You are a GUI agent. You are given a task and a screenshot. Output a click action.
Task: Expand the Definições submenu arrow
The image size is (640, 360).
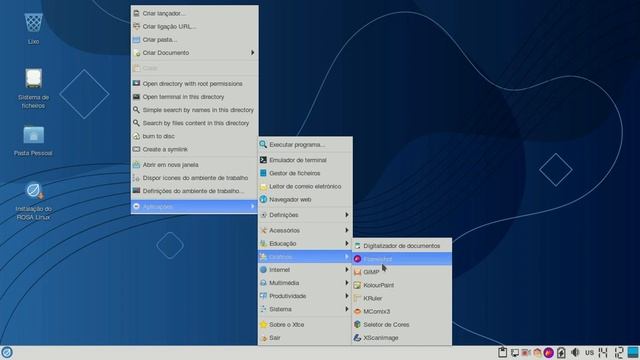347,215
